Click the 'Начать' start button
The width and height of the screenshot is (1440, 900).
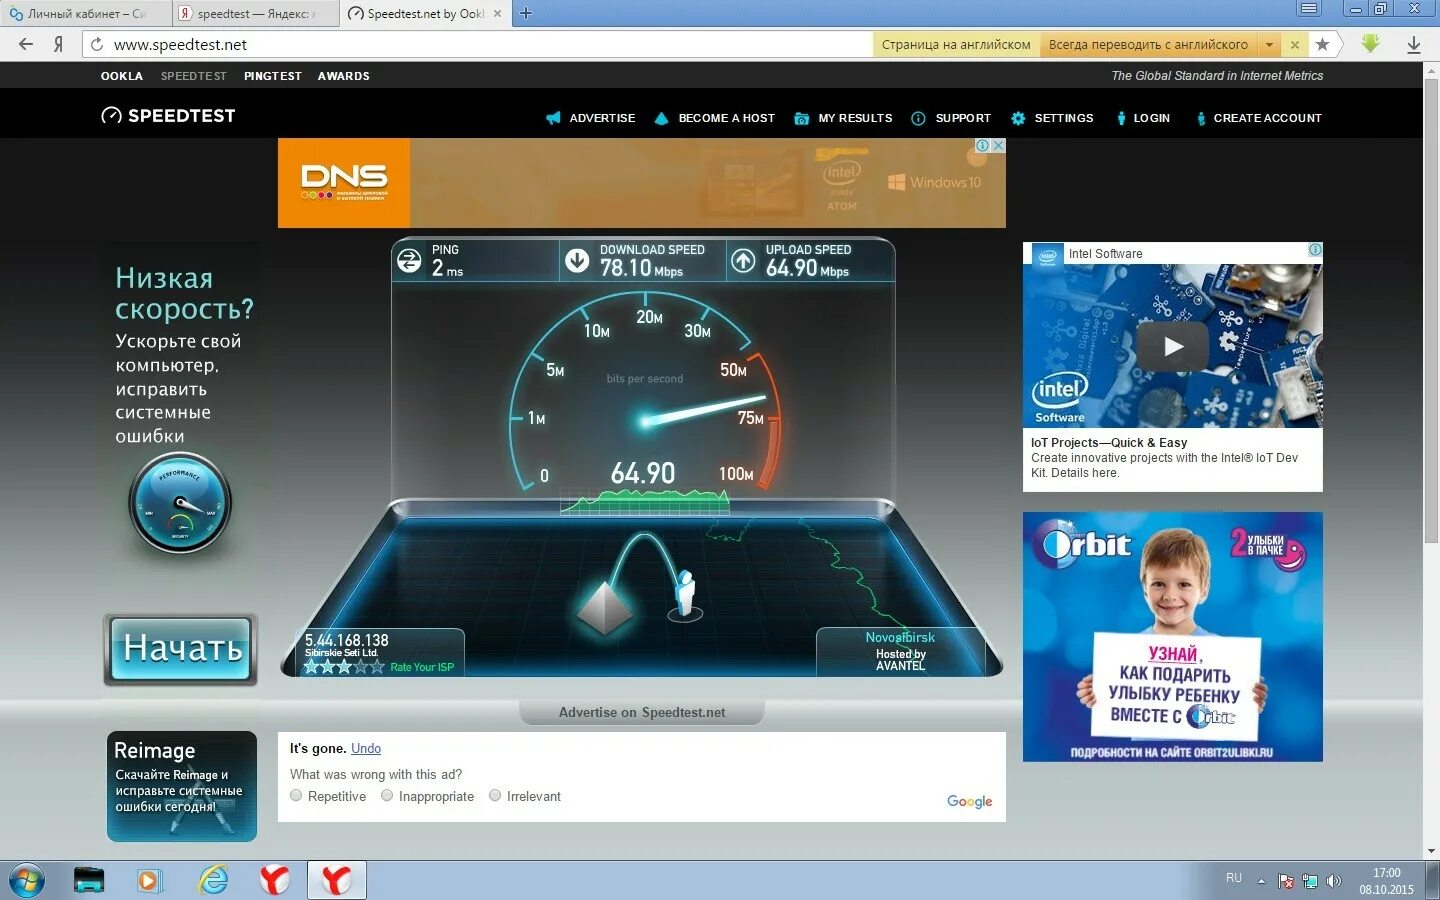click(181, 649)
